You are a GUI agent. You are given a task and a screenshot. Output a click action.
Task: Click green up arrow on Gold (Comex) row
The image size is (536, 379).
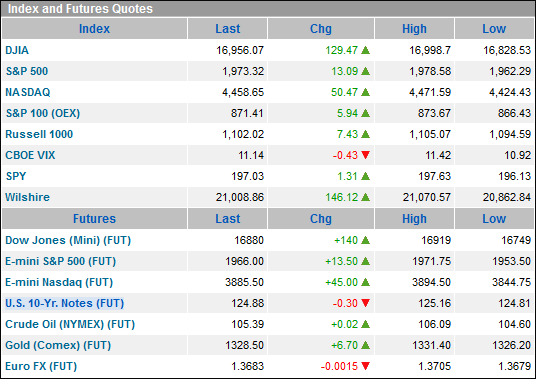pos(365,345)
